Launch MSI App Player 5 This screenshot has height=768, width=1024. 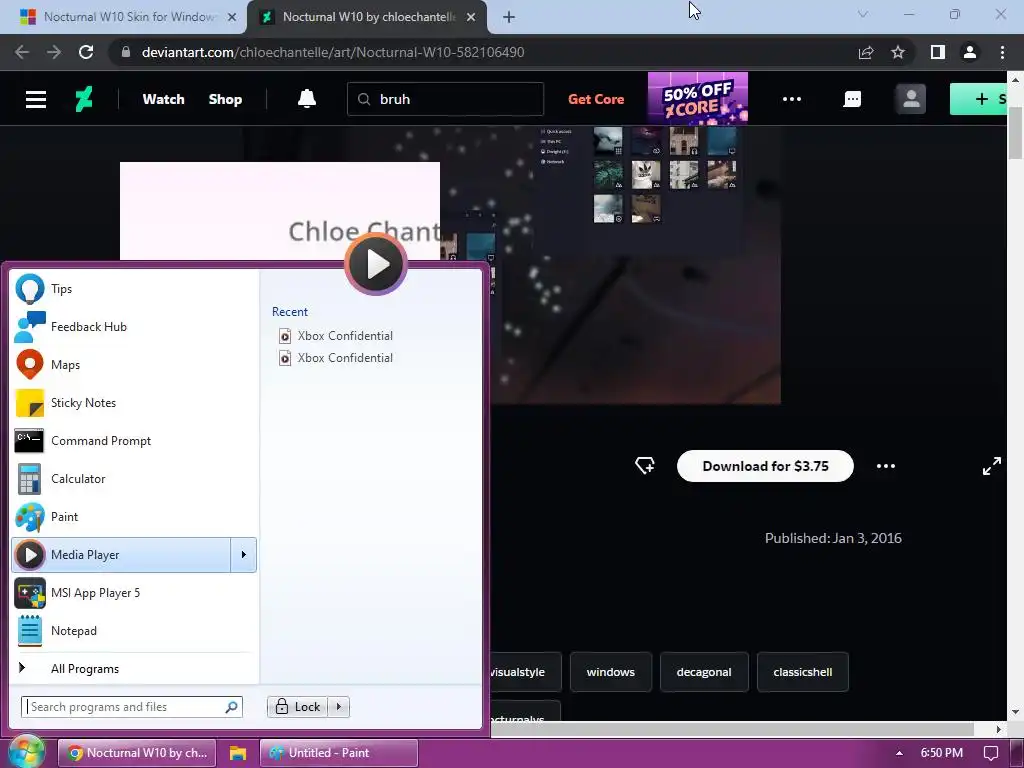pyautogui.click(x=134, y=593)
